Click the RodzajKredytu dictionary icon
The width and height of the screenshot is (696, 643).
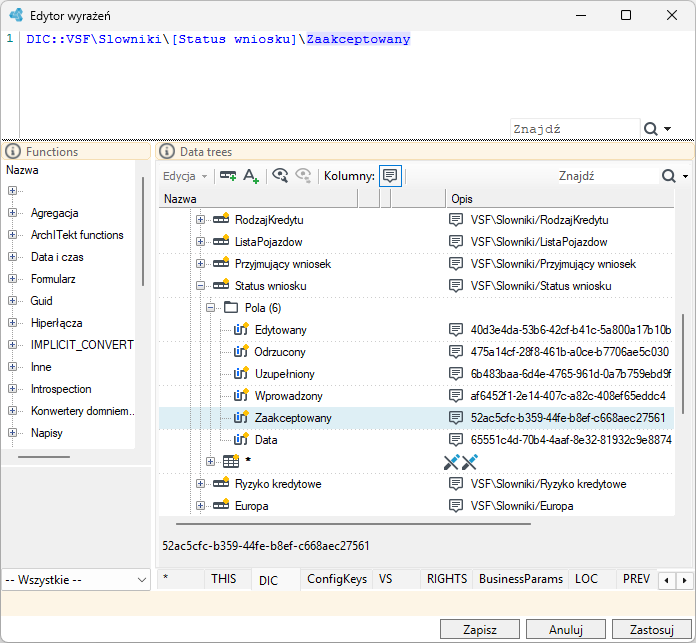pyautogui.click(x=221, y=219)
